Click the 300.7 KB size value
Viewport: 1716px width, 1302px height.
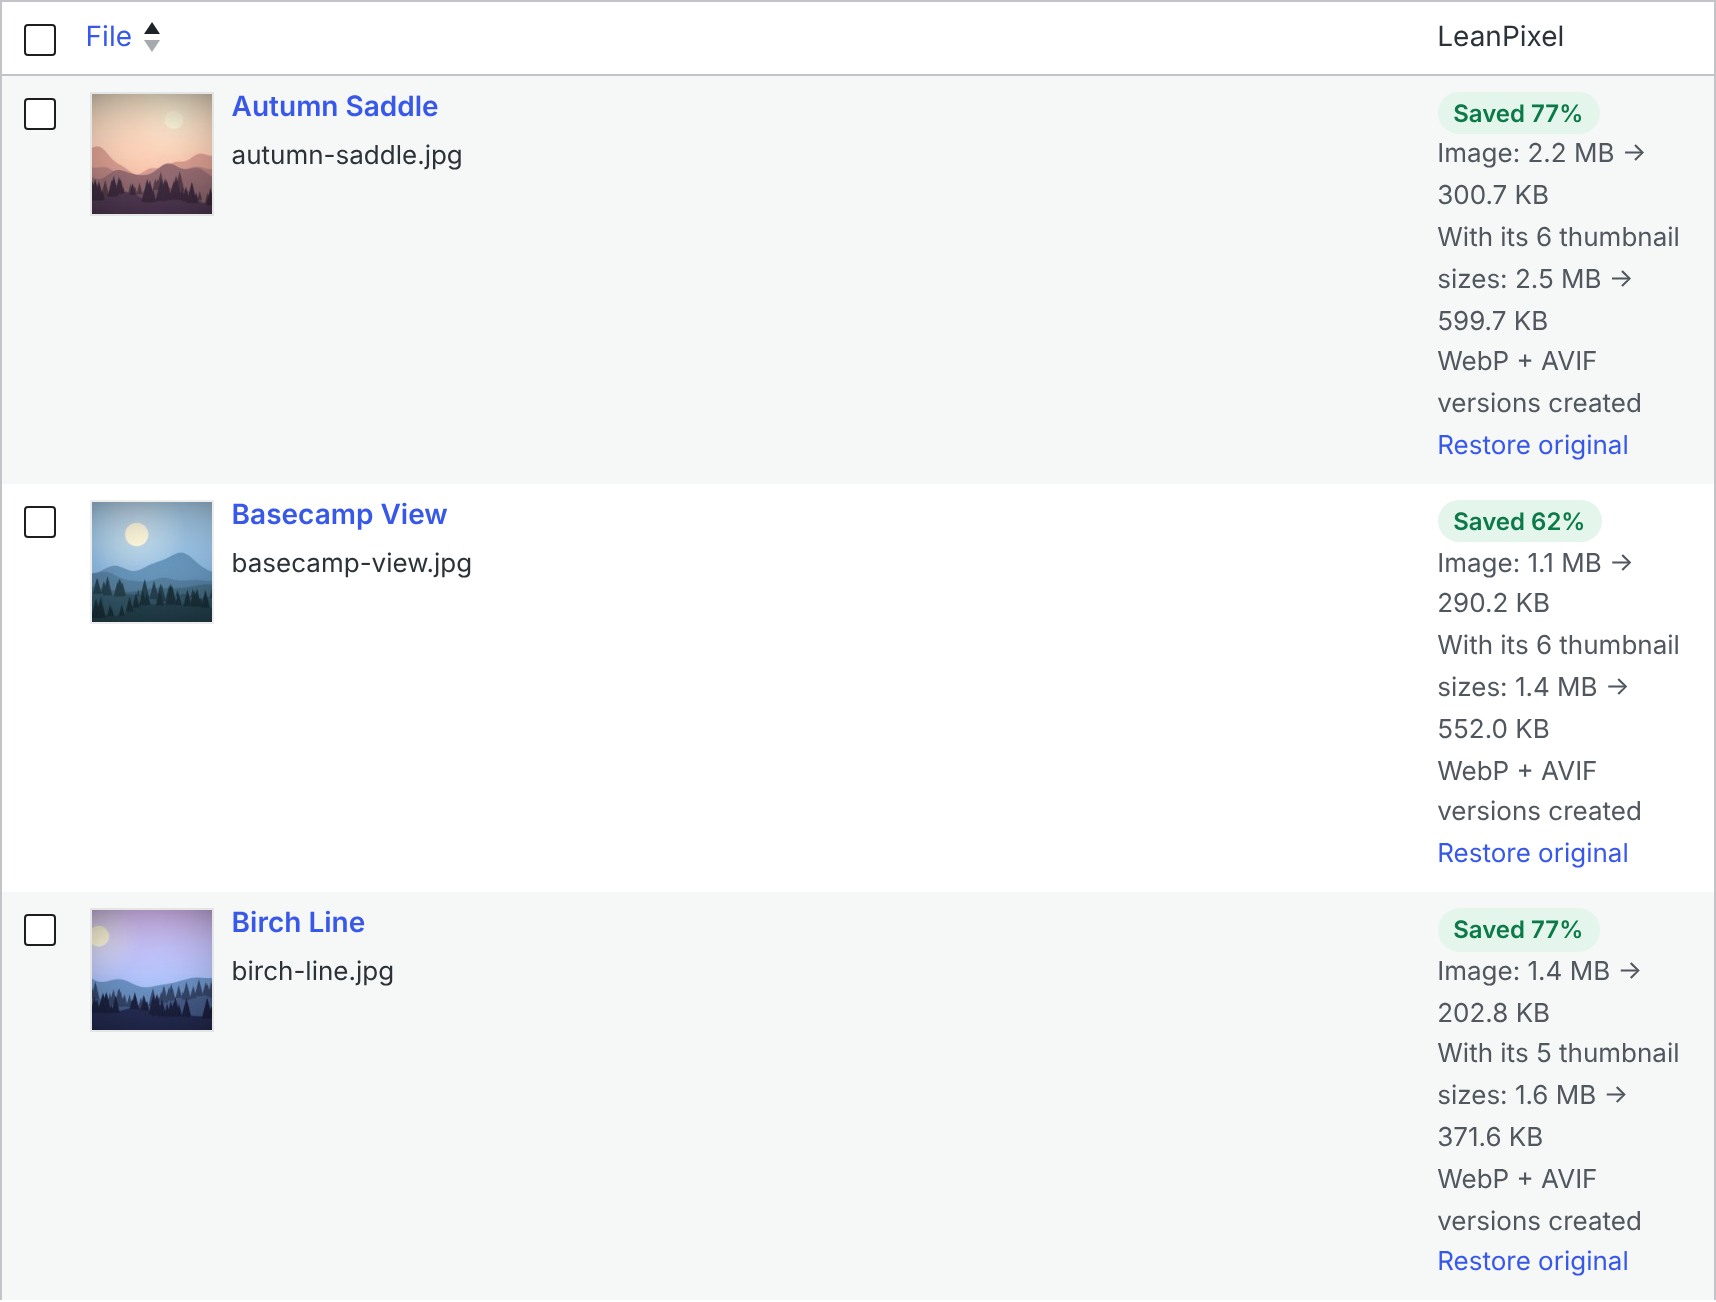1493,195
